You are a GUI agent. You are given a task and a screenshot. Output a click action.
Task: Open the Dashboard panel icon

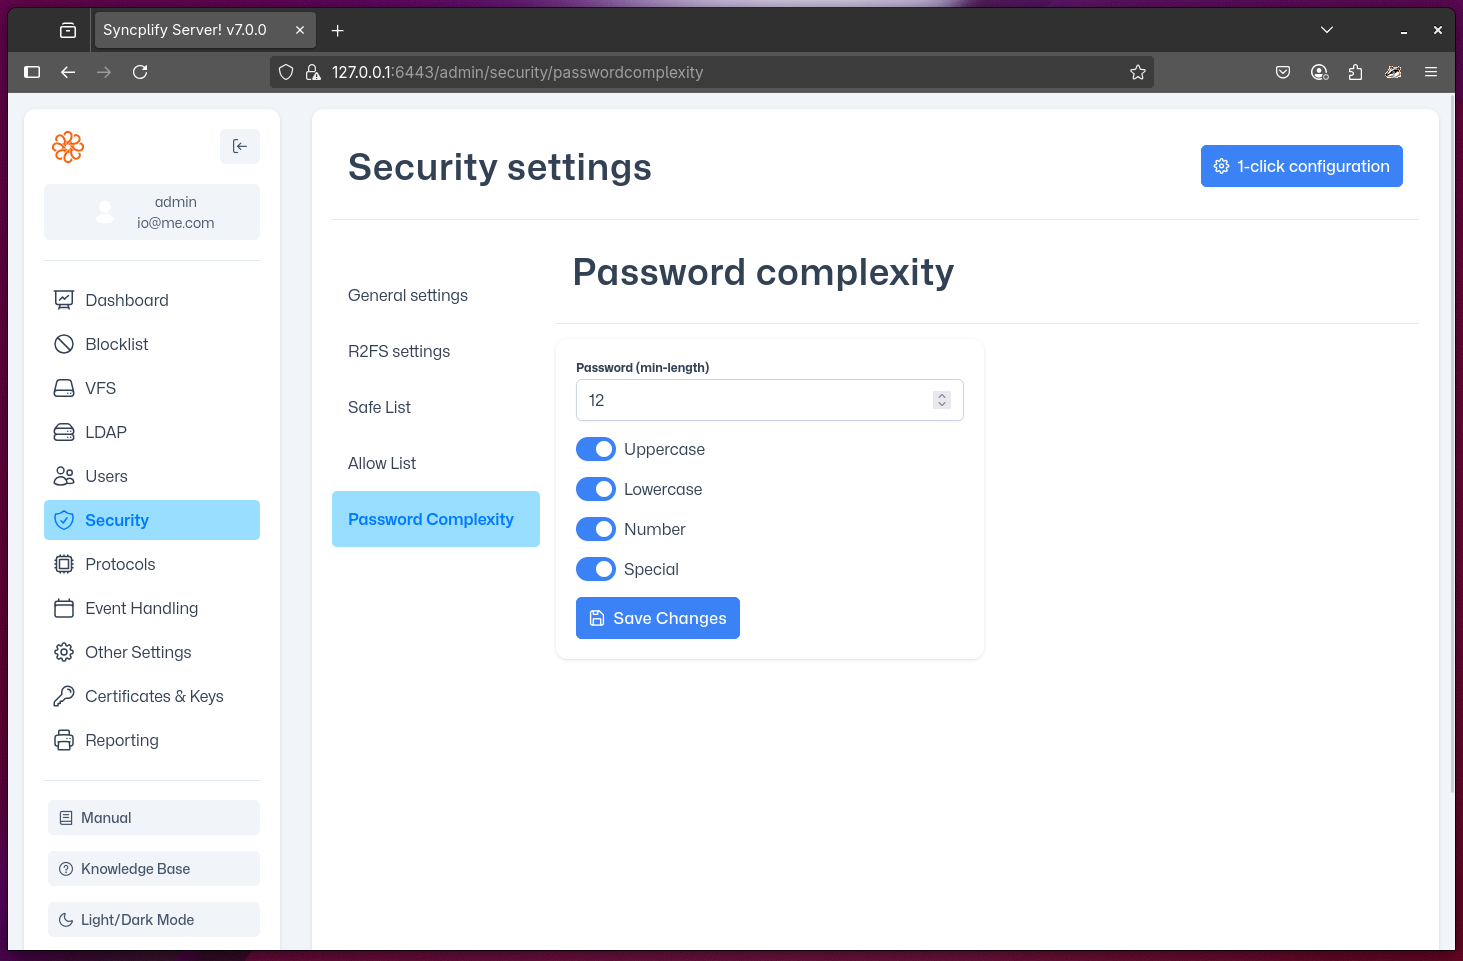64,299
